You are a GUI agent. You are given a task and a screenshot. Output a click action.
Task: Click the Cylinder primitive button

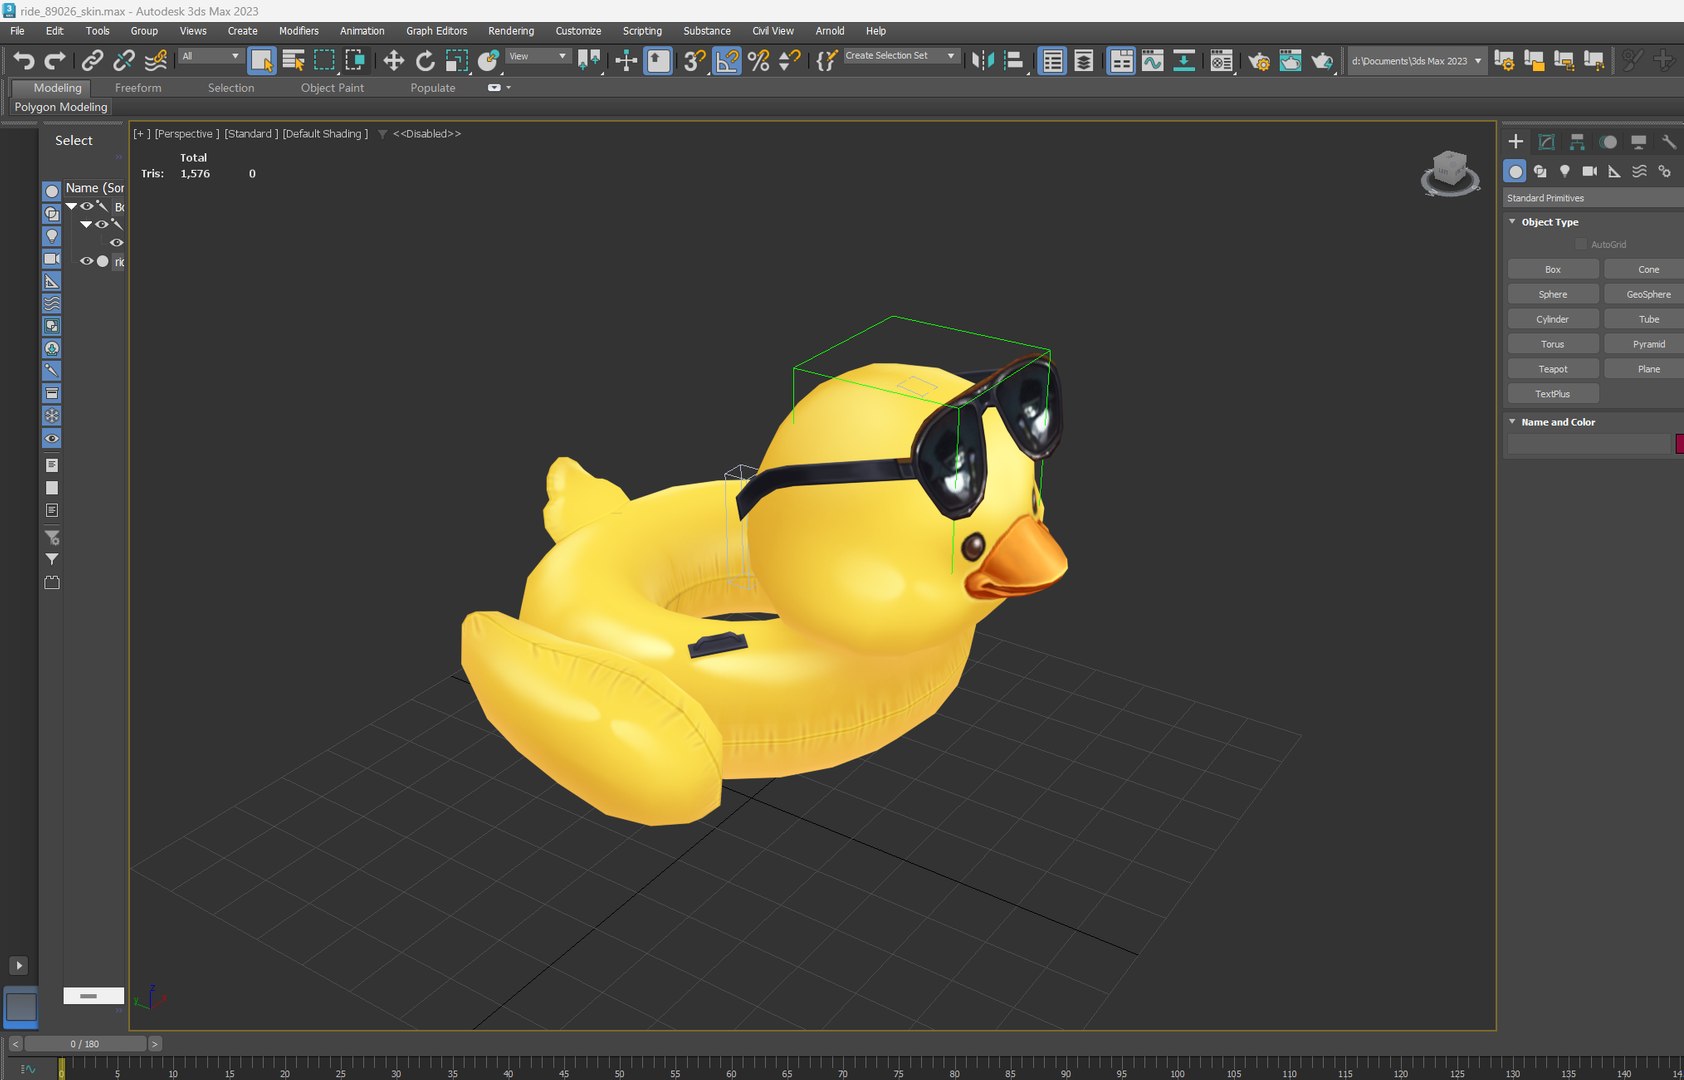tap(1553, 319)
